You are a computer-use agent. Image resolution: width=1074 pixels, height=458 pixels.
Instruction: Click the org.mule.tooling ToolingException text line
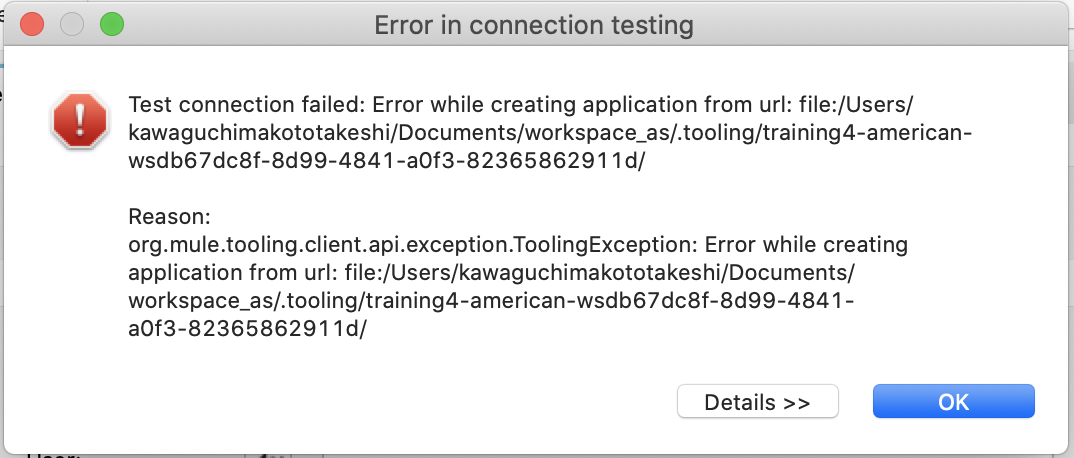coord(518,244)
